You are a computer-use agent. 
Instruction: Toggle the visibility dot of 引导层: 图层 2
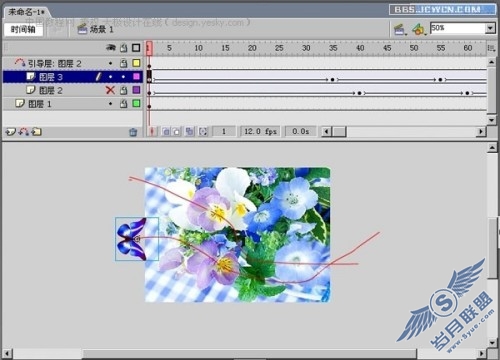111,63
